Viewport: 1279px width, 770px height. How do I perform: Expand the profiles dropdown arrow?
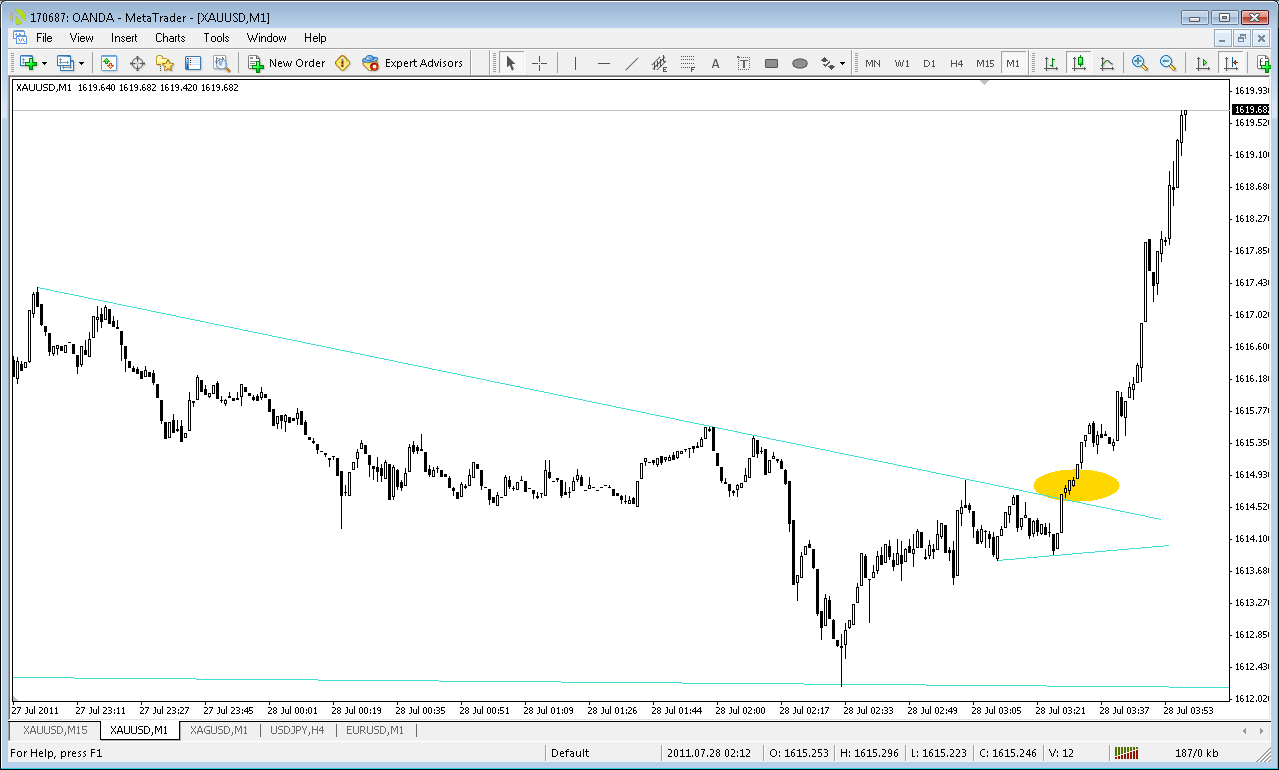[x=82, y=63]
